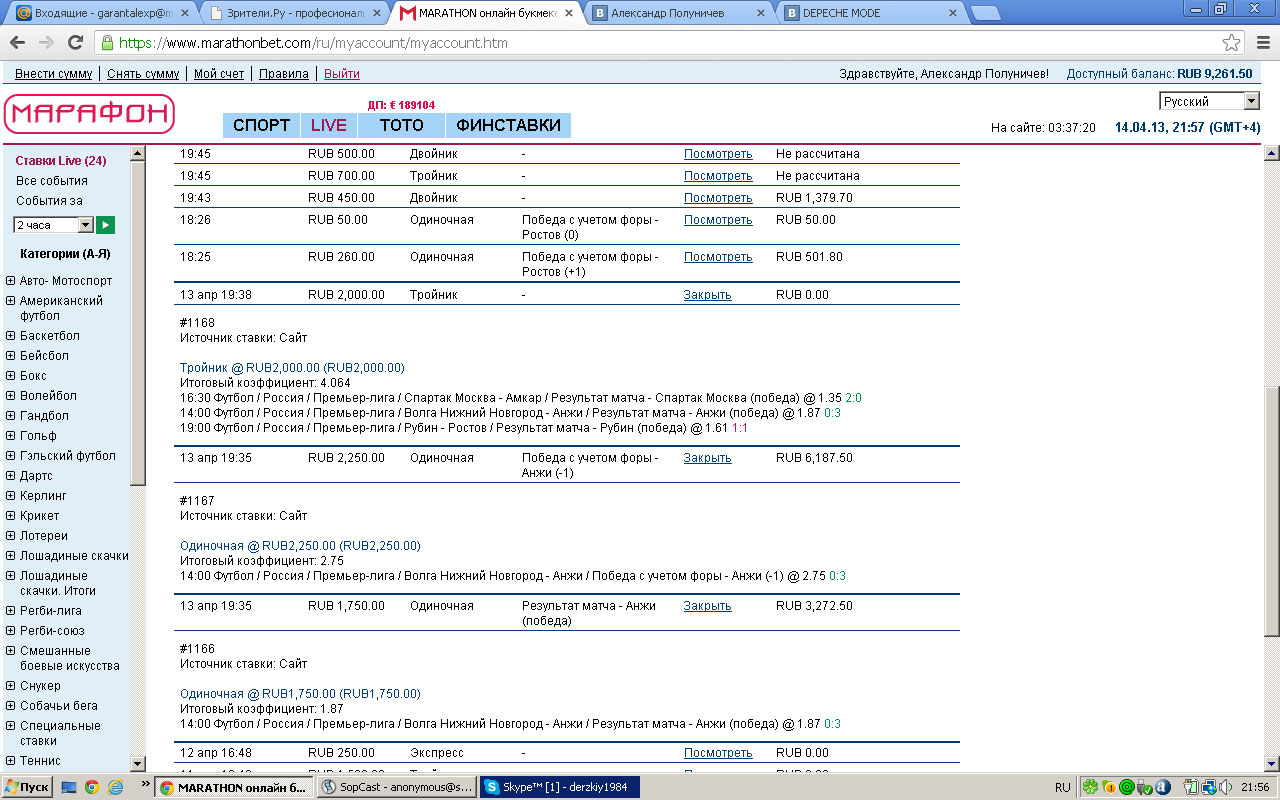Click Закрыть for the RUB 2,250.00 bet
1280x800 pixels.
[x=708, y=458]
